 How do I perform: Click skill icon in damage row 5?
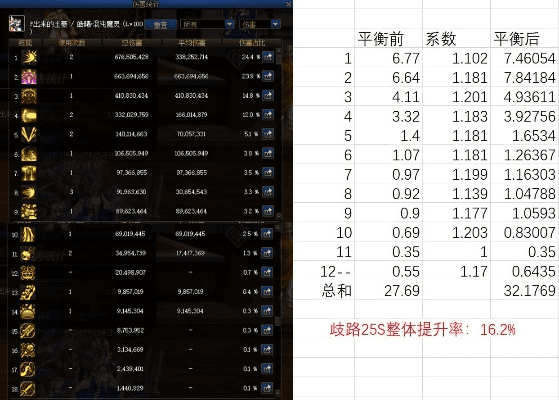coord(29,134)
